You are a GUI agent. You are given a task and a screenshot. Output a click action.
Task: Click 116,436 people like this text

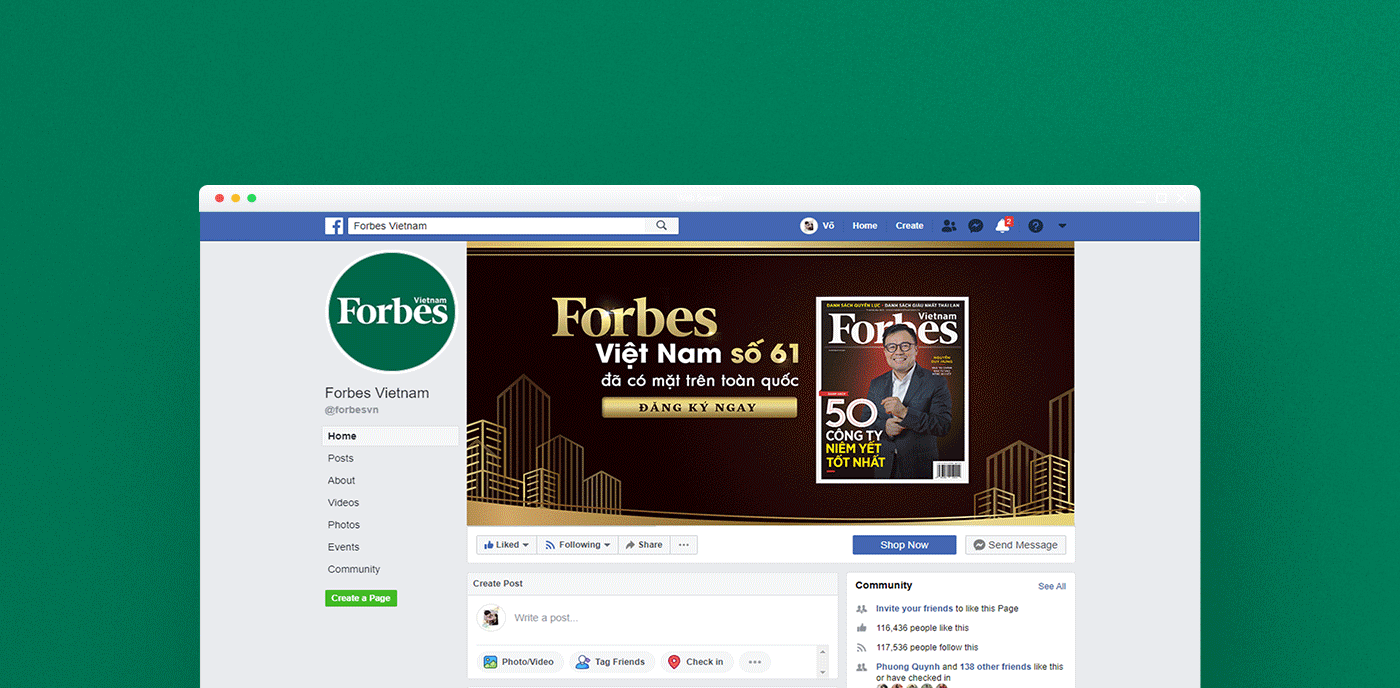coord(922,628)
